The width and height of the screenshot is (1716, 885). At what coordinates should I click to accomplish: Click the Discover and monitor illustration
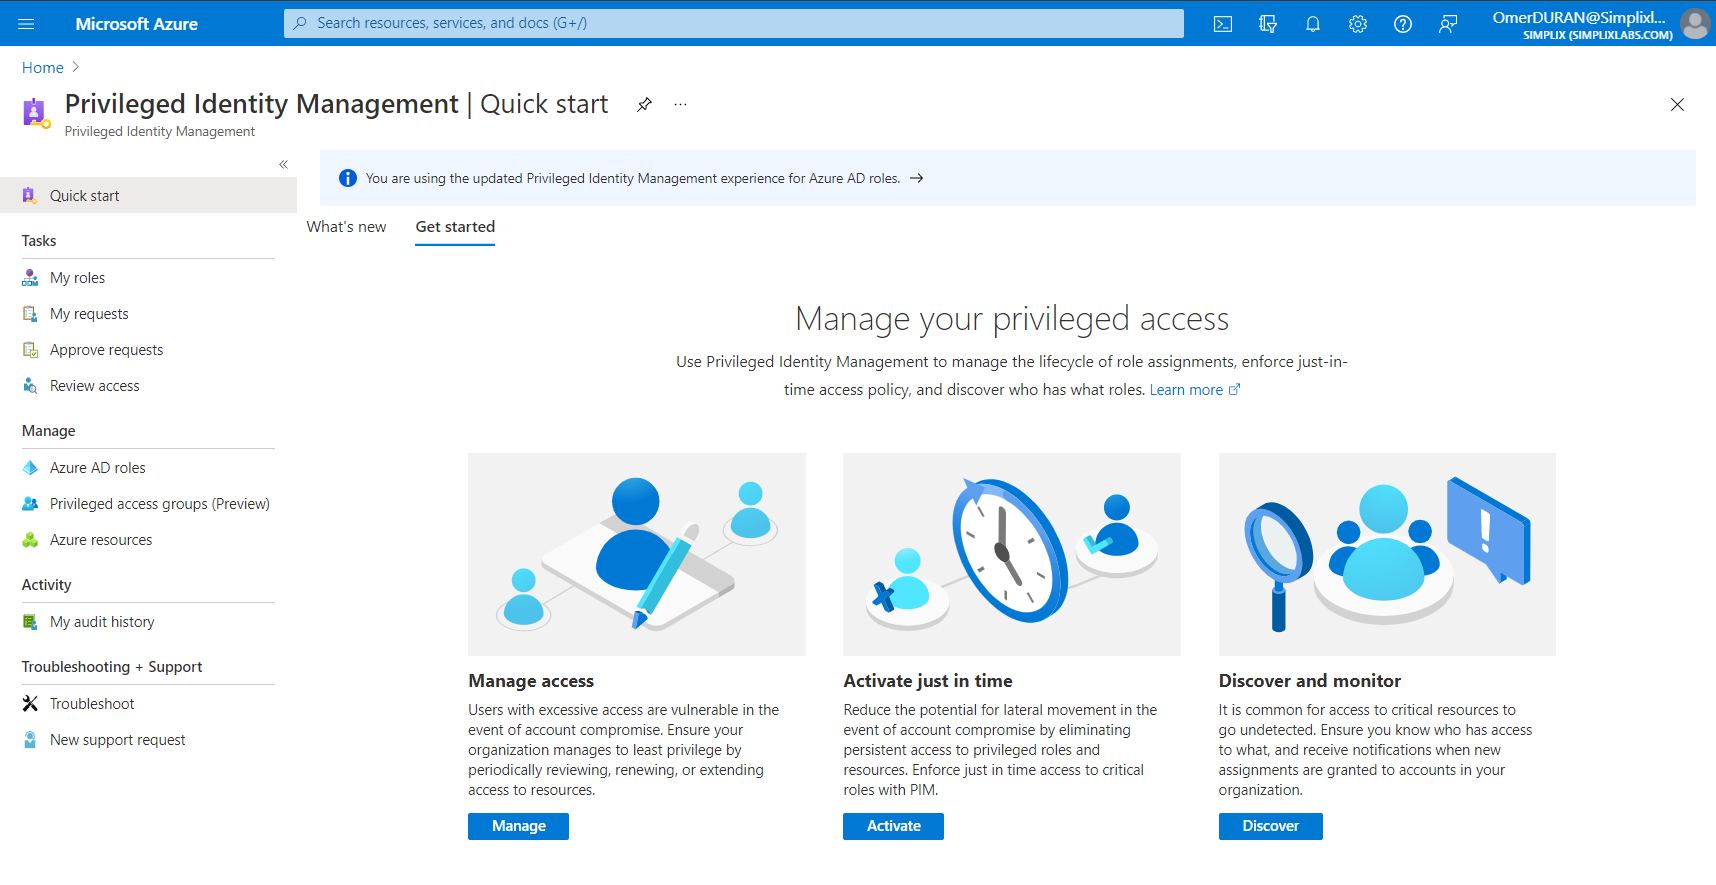tap(1387, 555)
